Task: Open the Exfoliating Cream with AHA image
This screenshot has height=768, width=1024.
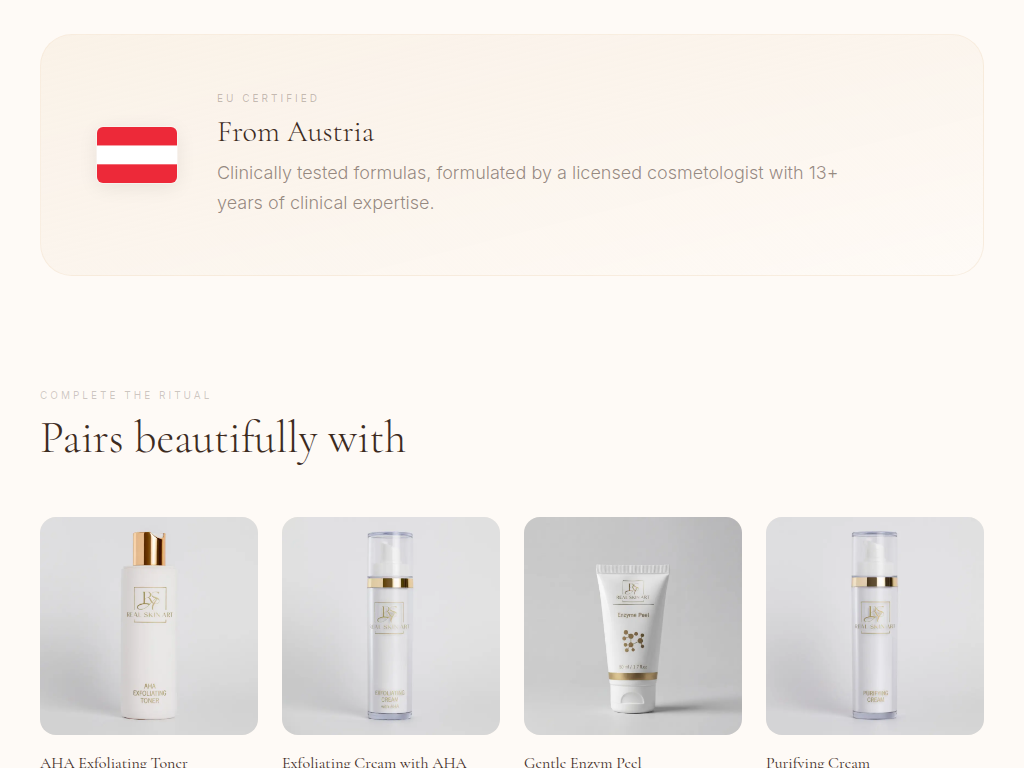Action: click(391, 626)
